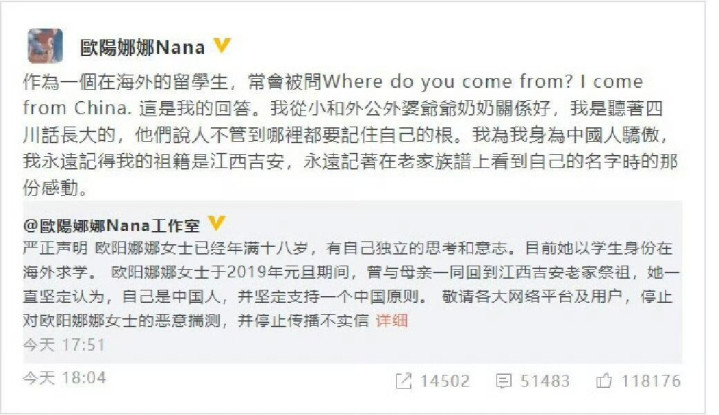Open the @歐陽娜娜Nana工作室 mention link
Image resolution: width=719 pixels, height=415 pixels.
tap(111, 225)
